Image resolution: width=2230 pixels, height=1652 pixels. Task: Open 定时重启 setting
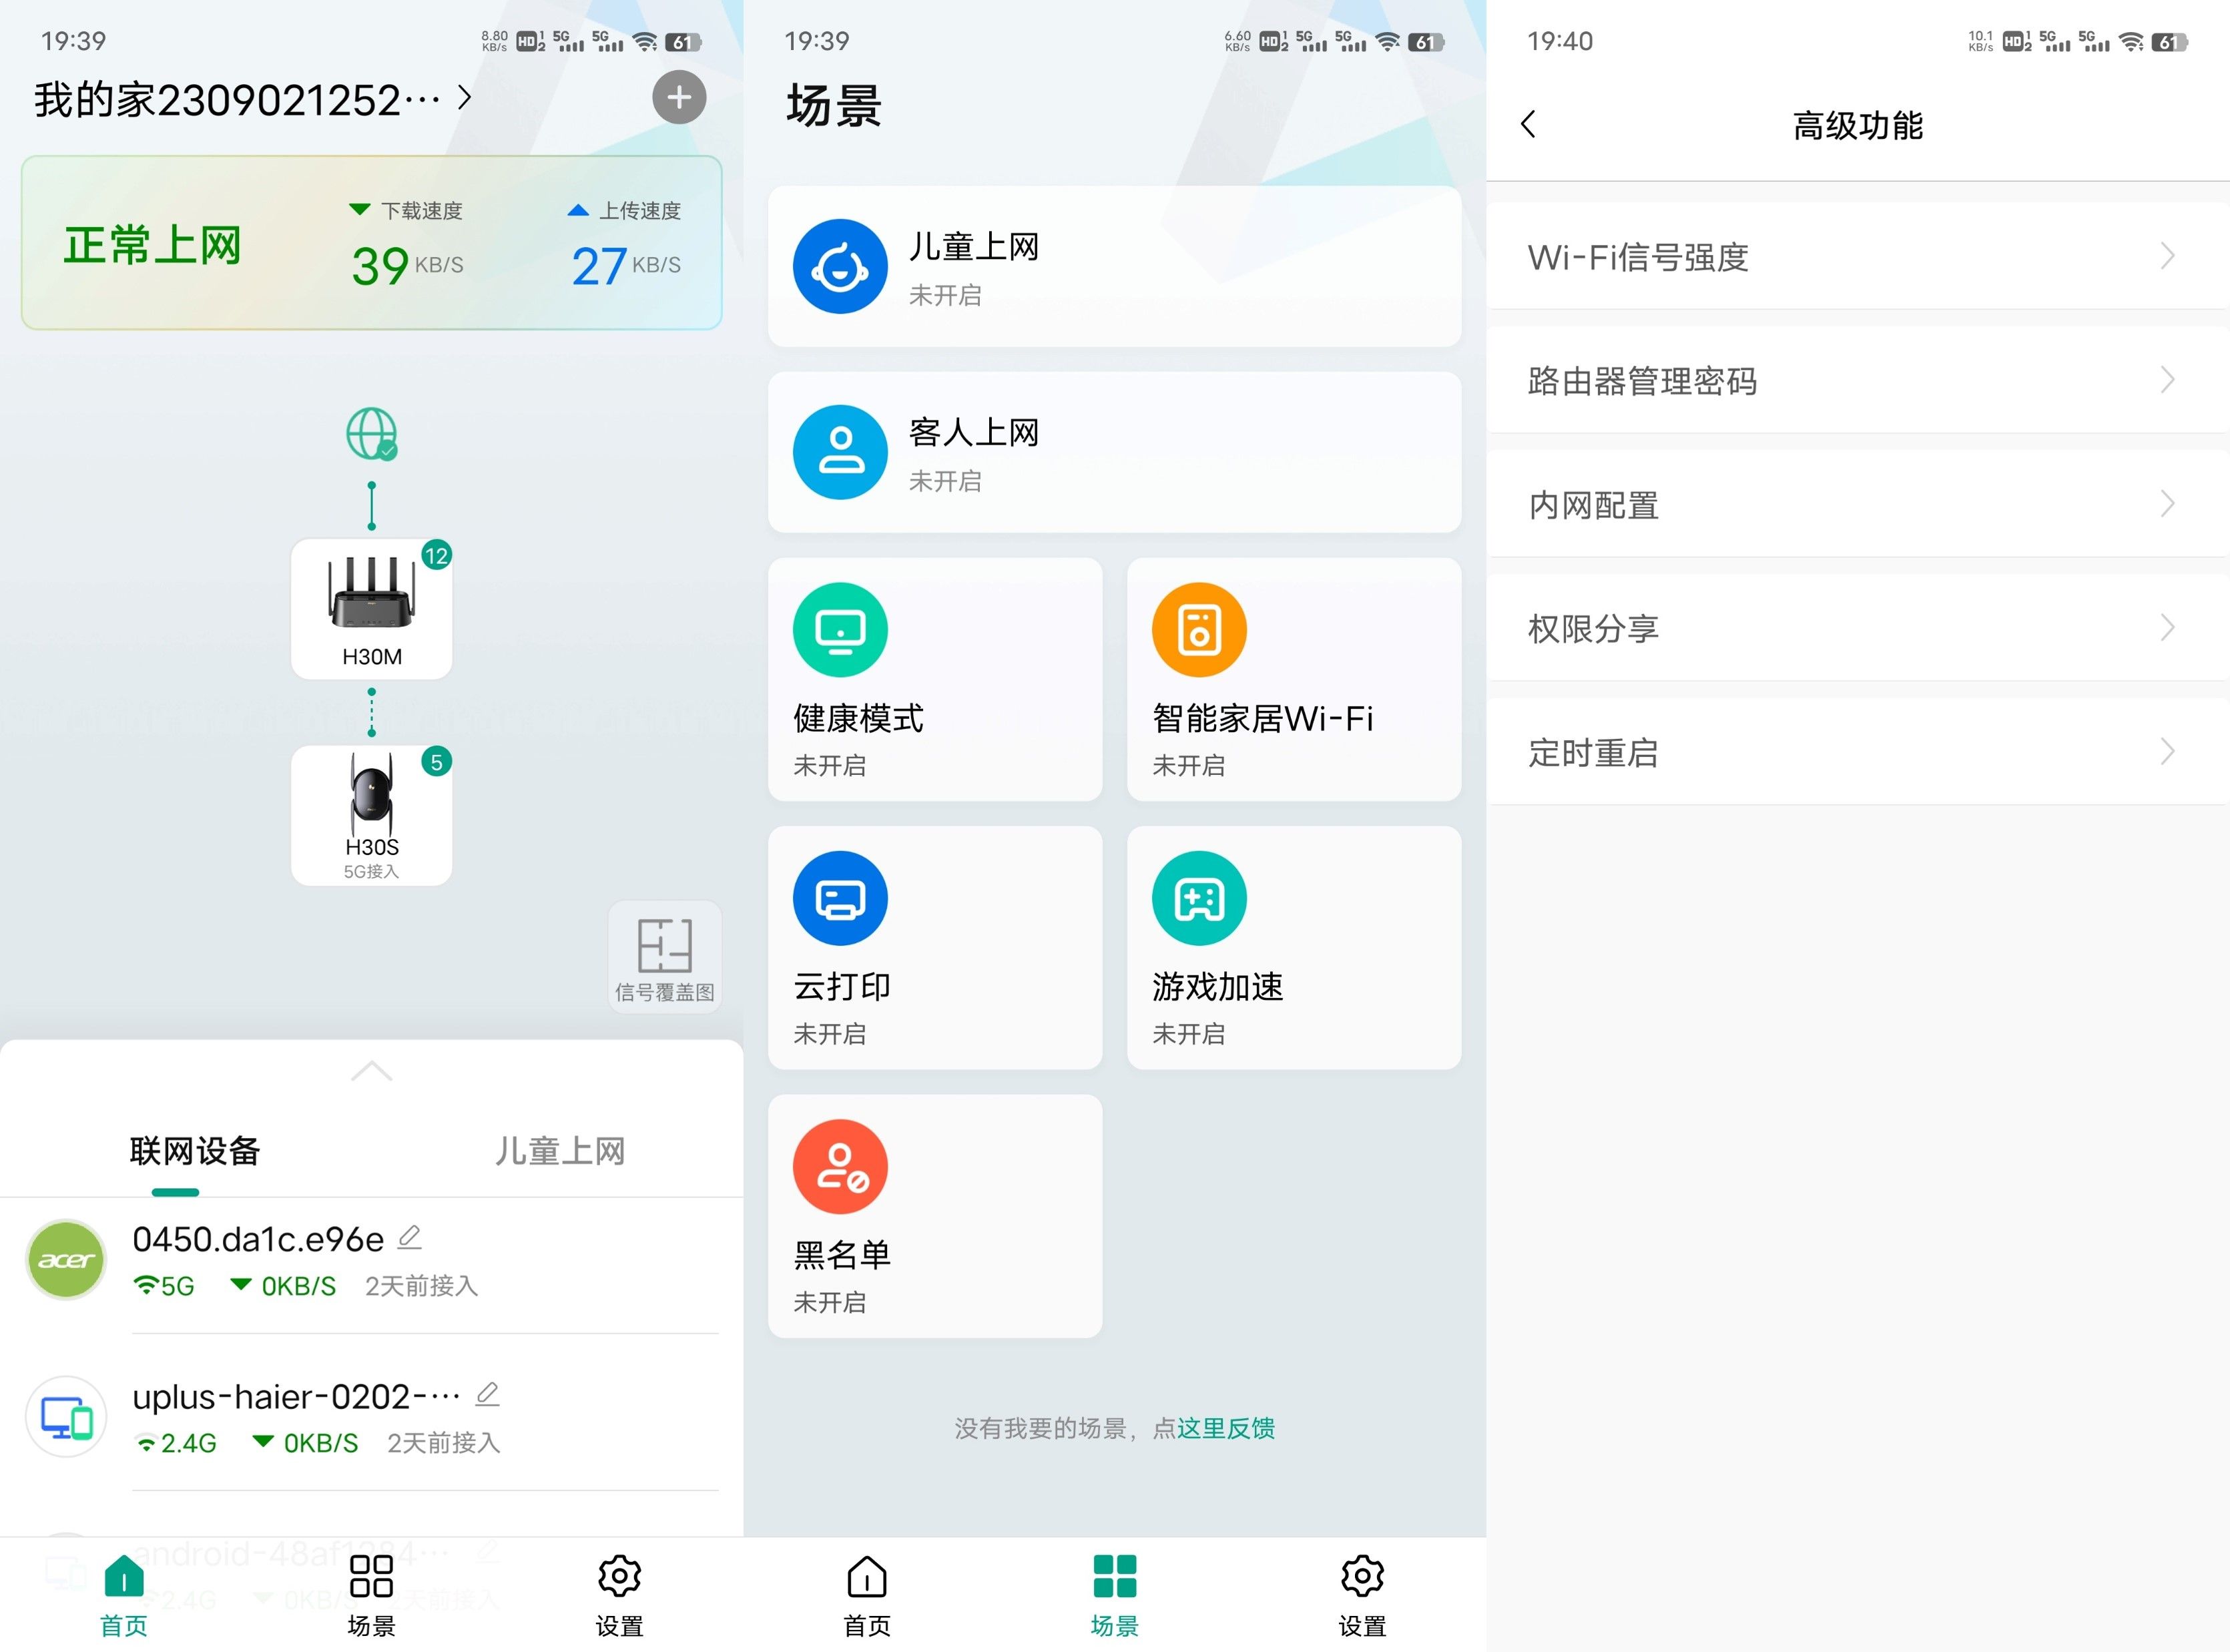click(1858, 752)
